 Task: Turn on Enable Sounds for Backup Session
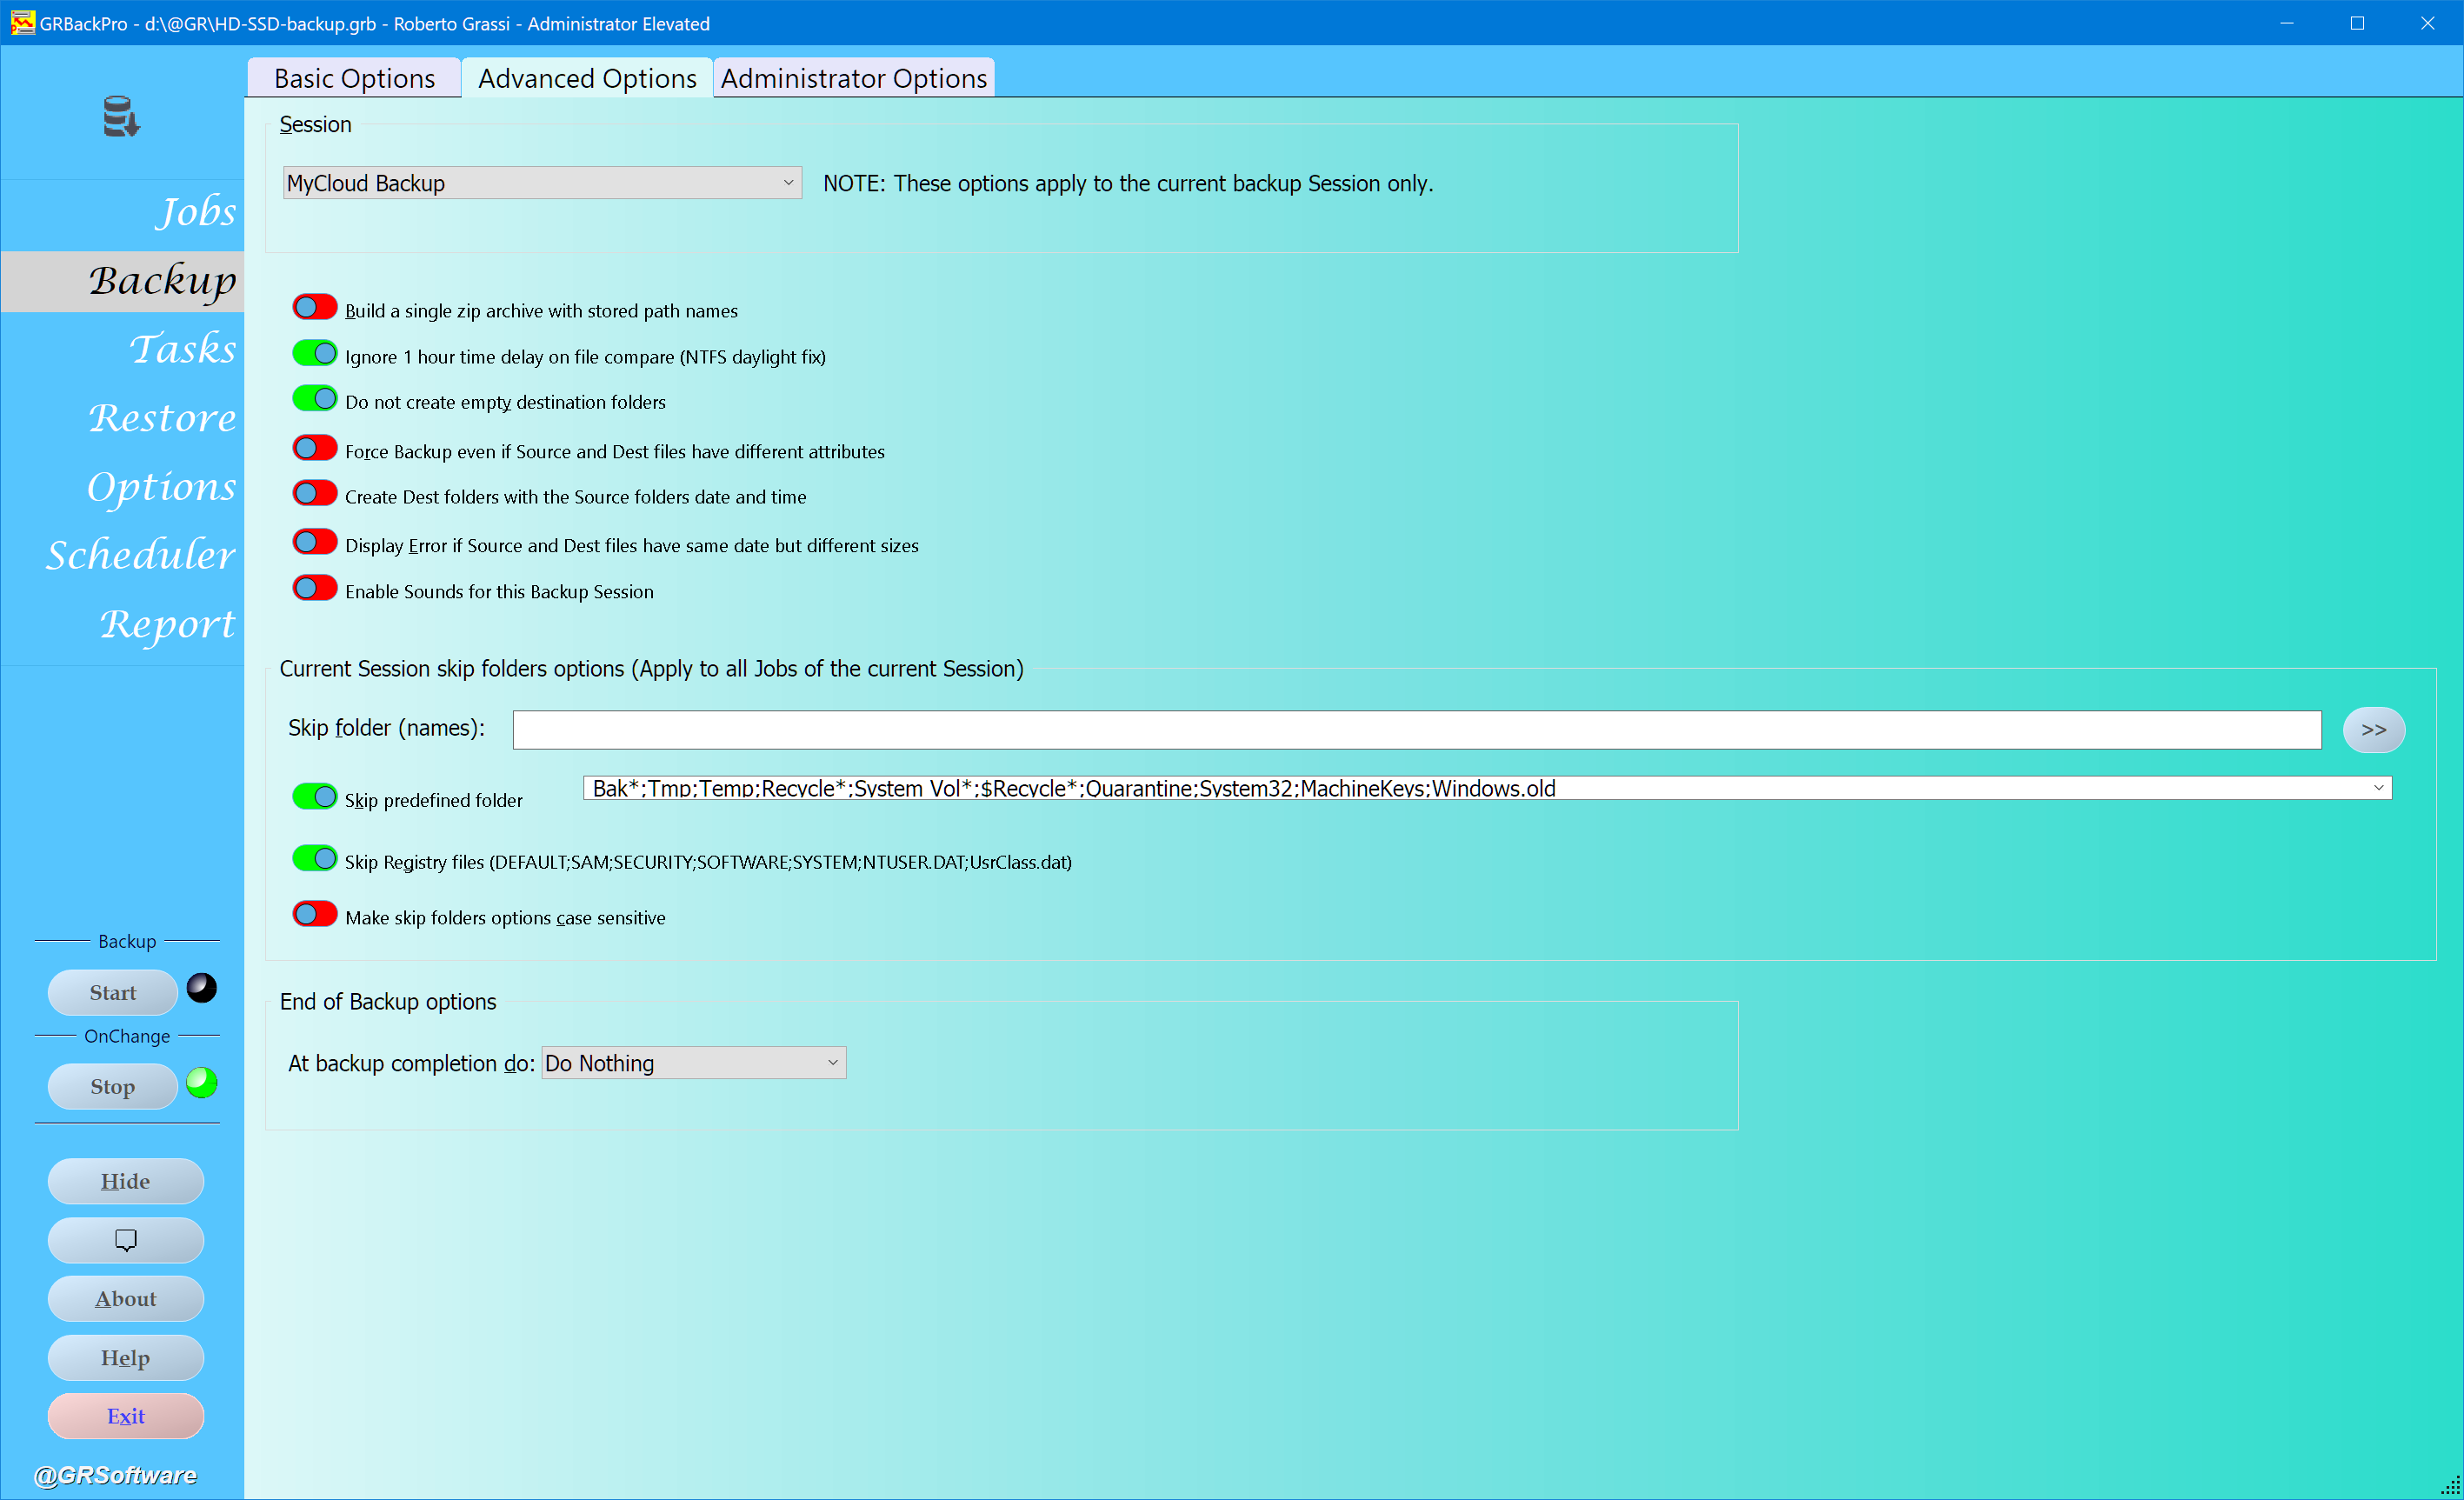pyautogui.click(x=315, y=588)
